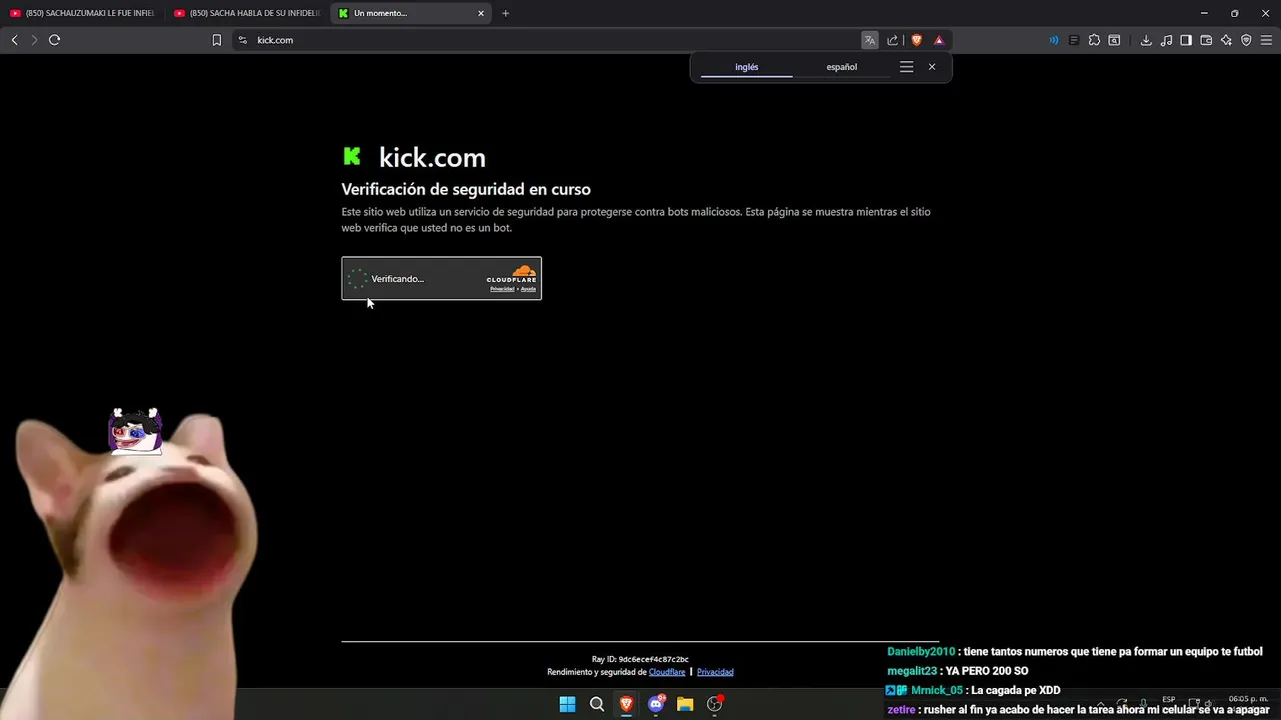Toggle the browser sidebar panel icon
The image size is (1281, 720).
point(1186,40)
